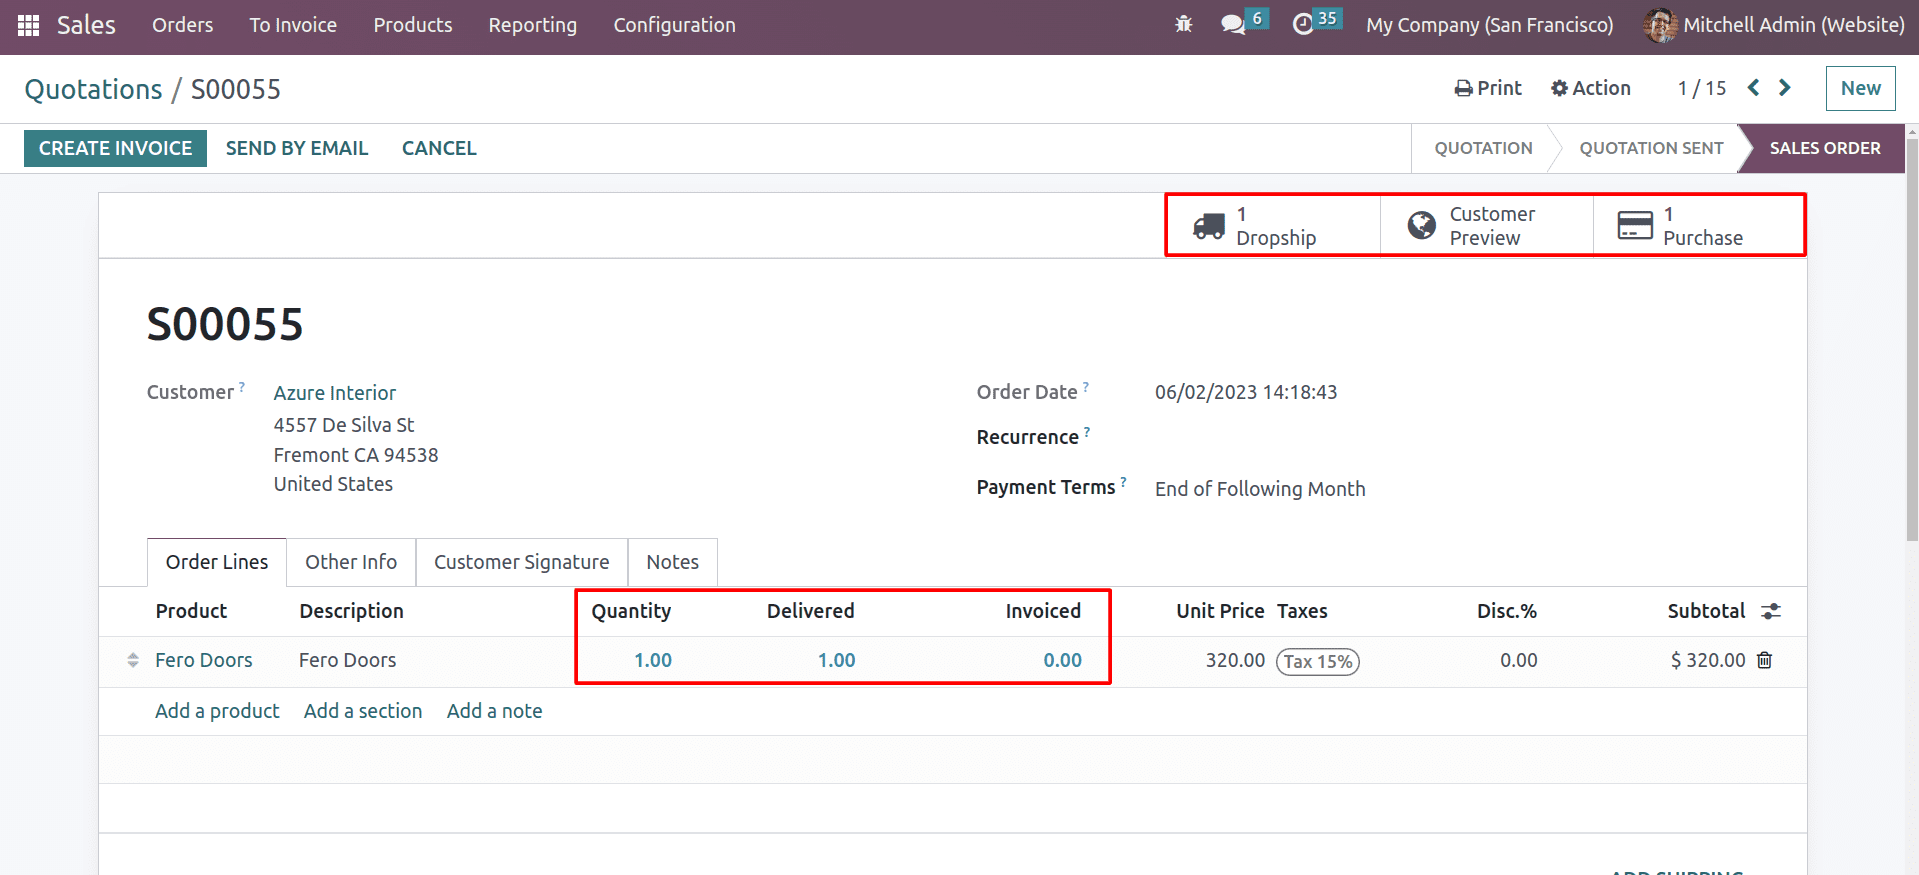This screenshot has height=875, width=1919.
Task: Open the Purchase card smart button
Action: [x=1699, y=226]
